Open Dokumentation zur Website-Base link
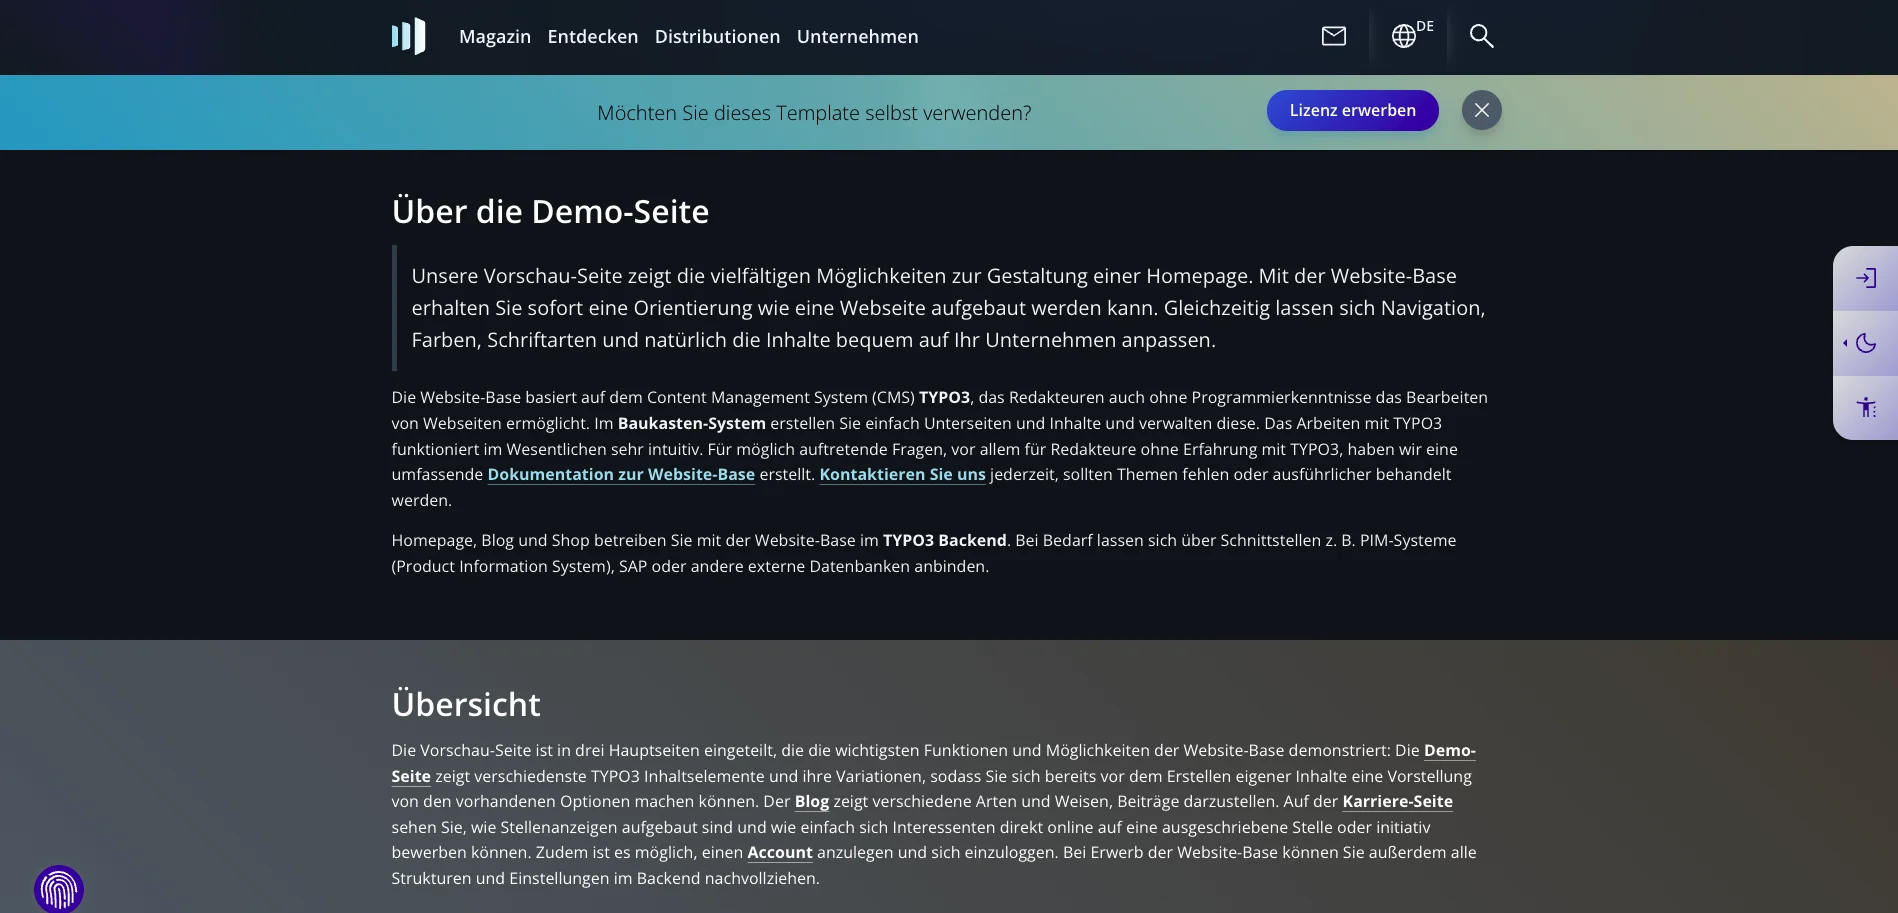Image resolution: width=1898 pixels, height=913 pixels. click(621, 474)
